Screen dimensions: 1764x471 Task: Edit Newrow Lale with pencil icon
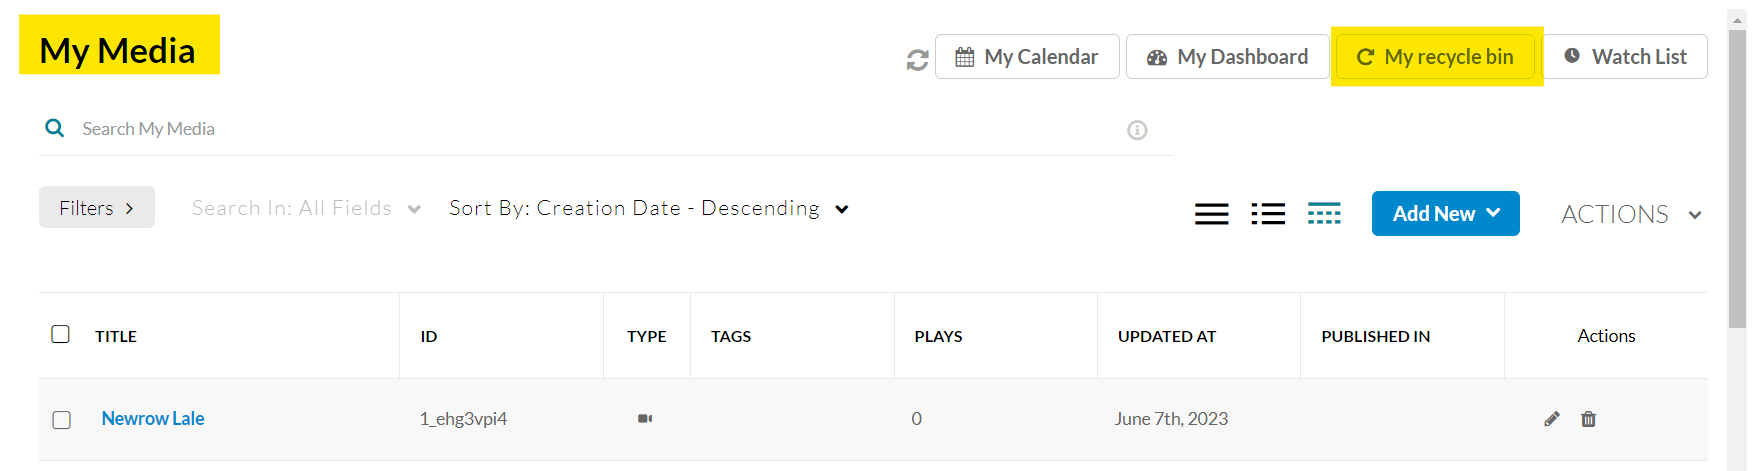coord(1551,419)
